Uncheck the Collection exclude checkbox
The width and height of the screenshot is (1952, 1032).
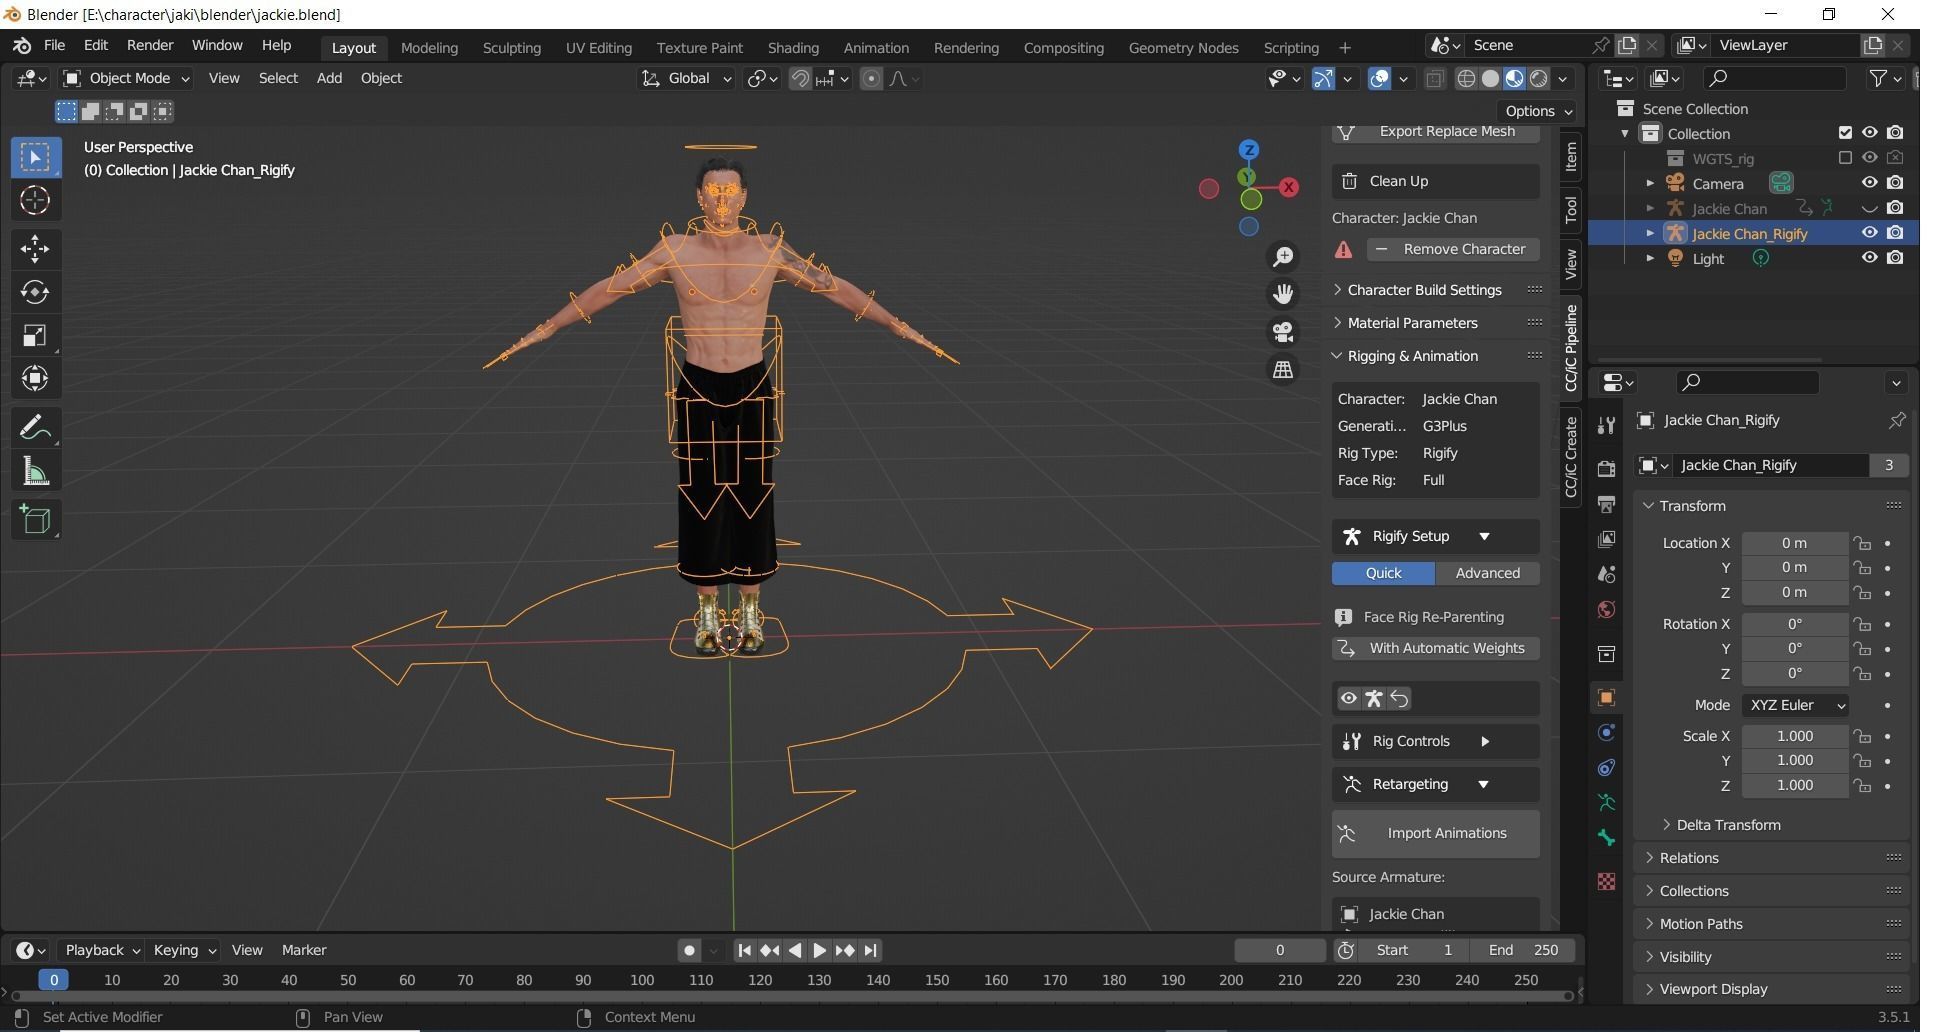click(1845, 133)
